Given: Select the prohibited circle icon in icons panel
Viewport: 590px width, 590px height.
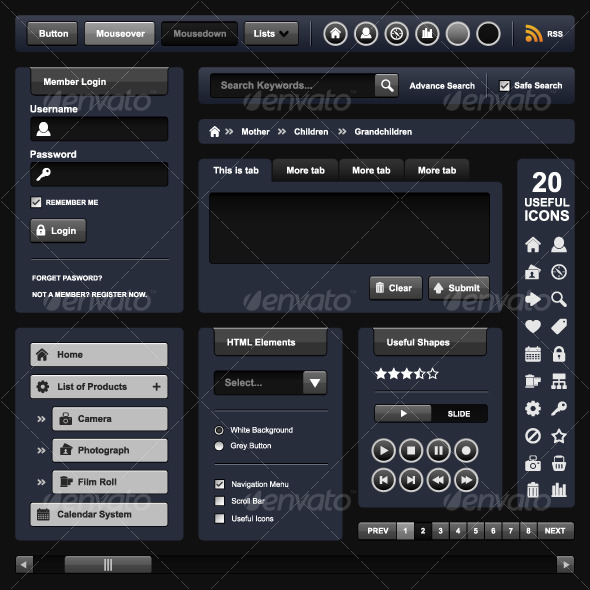Looking at the screenshot, I should 533,436.
